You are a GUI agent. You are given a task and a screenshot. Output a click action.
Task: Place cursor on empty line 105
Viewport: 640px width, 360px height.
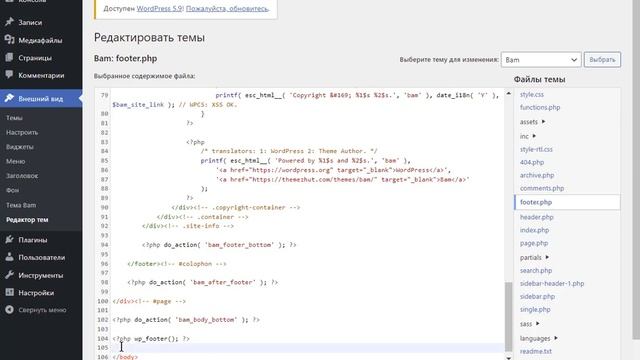click(x=308, y=348)
